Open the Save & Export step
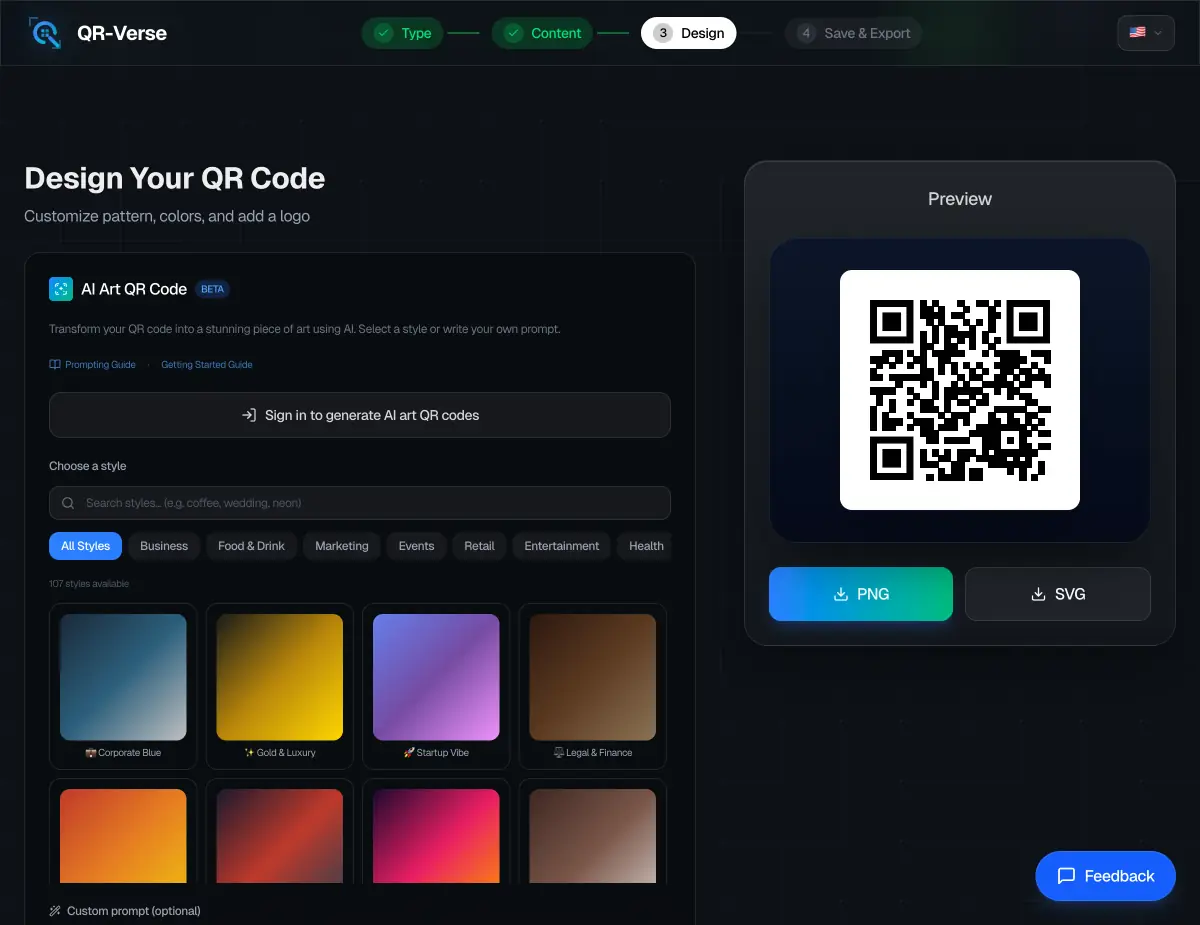 (854, 32)
